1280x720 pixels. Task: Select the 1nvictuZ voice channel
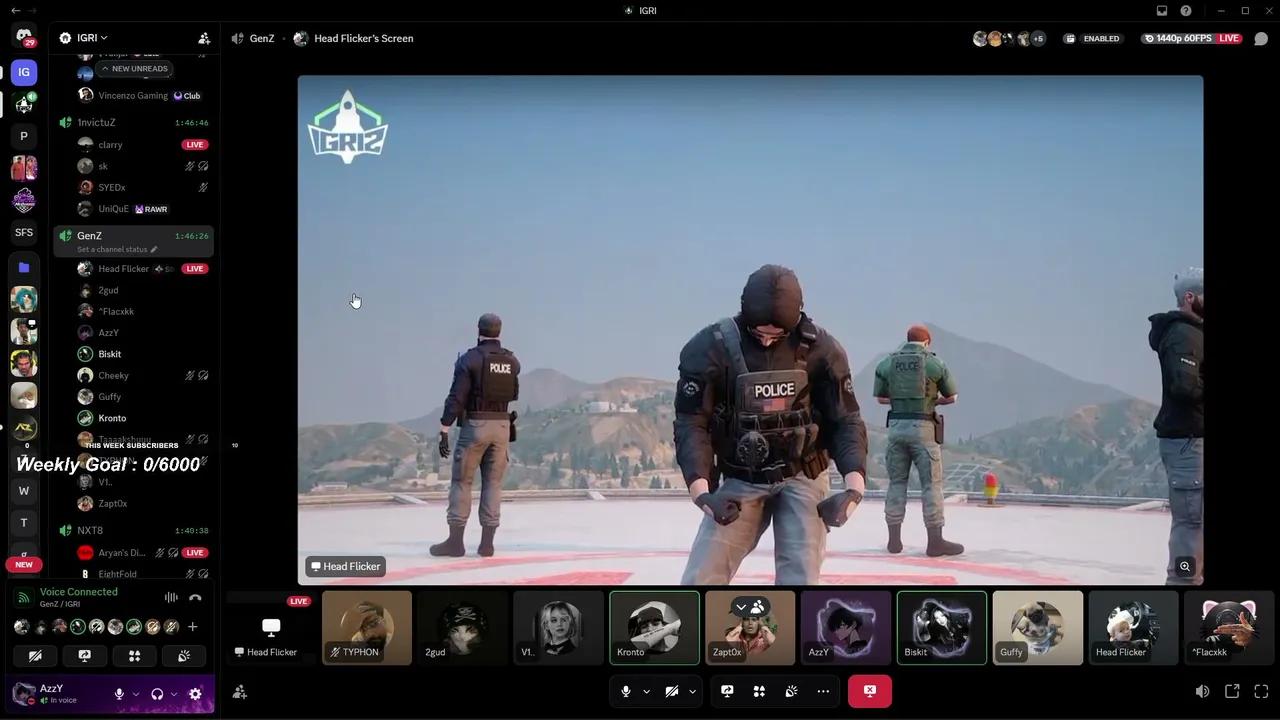[x=133, y=122]
